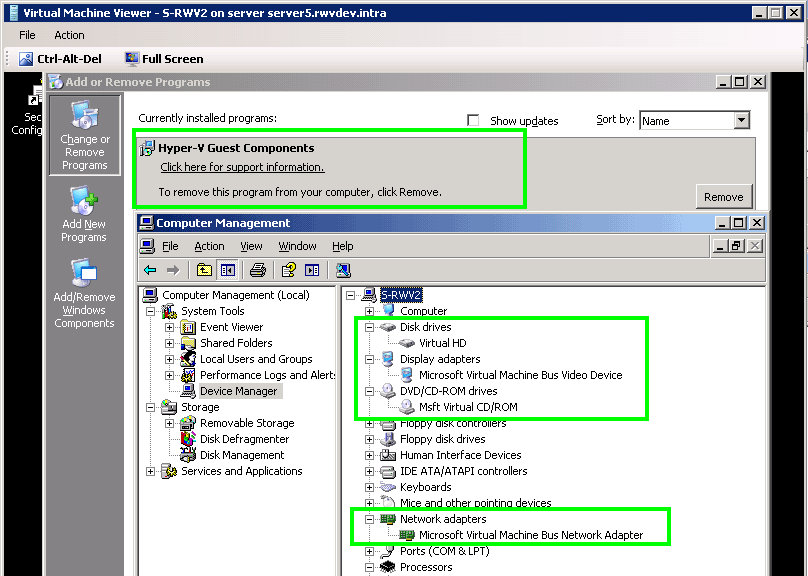
Task: Open the Sort by dropdown
Action: 741,121
